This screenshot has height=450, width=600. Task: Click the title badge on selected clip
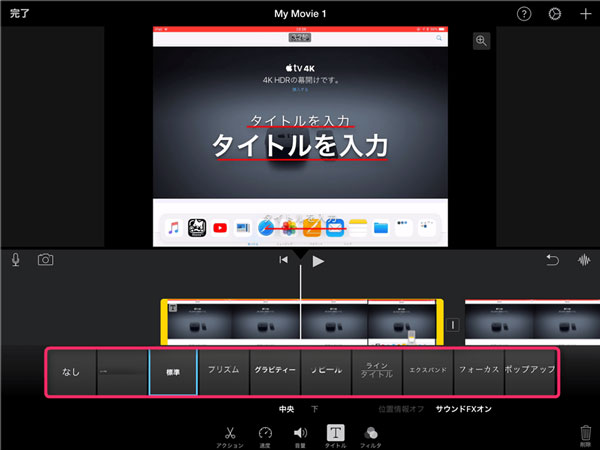pyautogui.click(x=173, y=308)
